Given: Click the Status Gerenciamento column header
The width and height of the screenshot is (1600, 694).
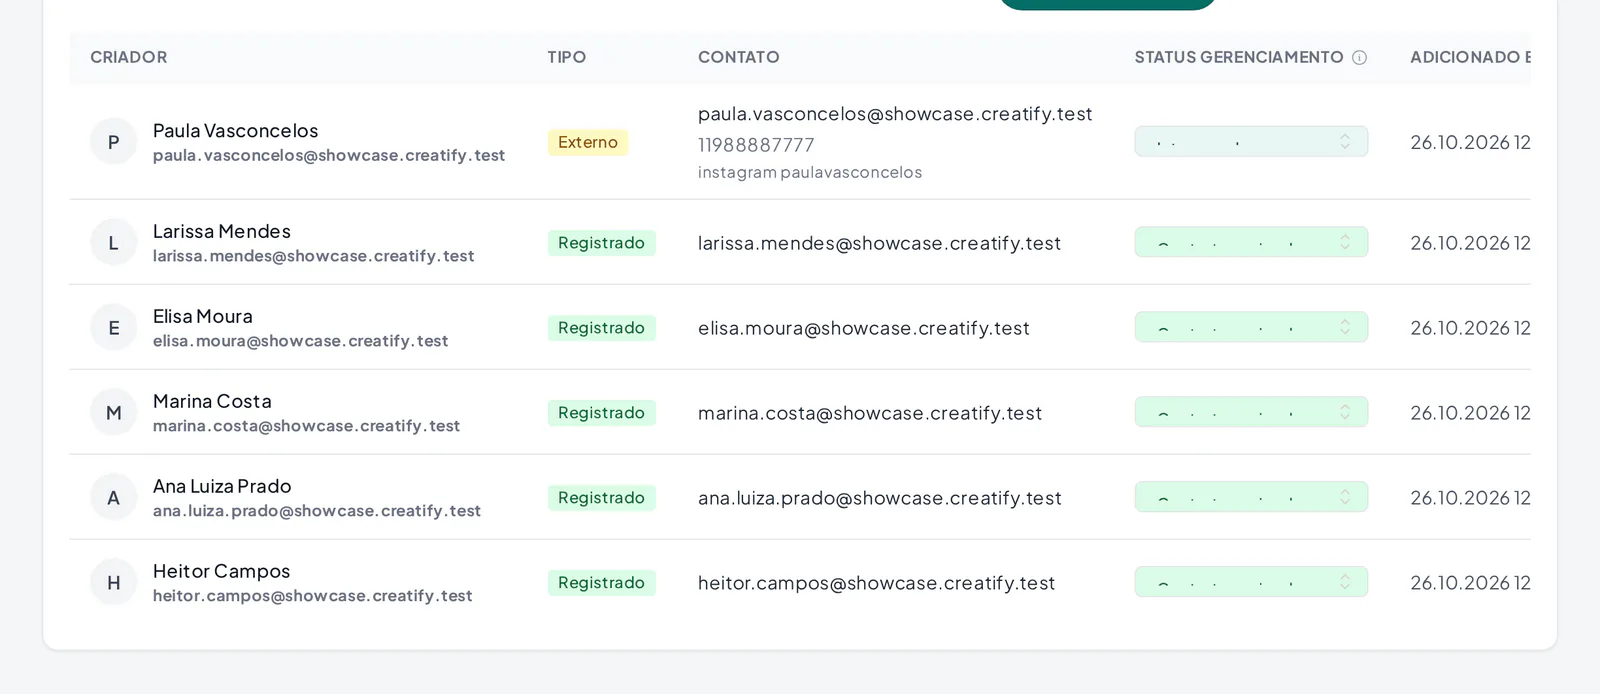Looking at the screenshot, I should (x=1239, y=58).
